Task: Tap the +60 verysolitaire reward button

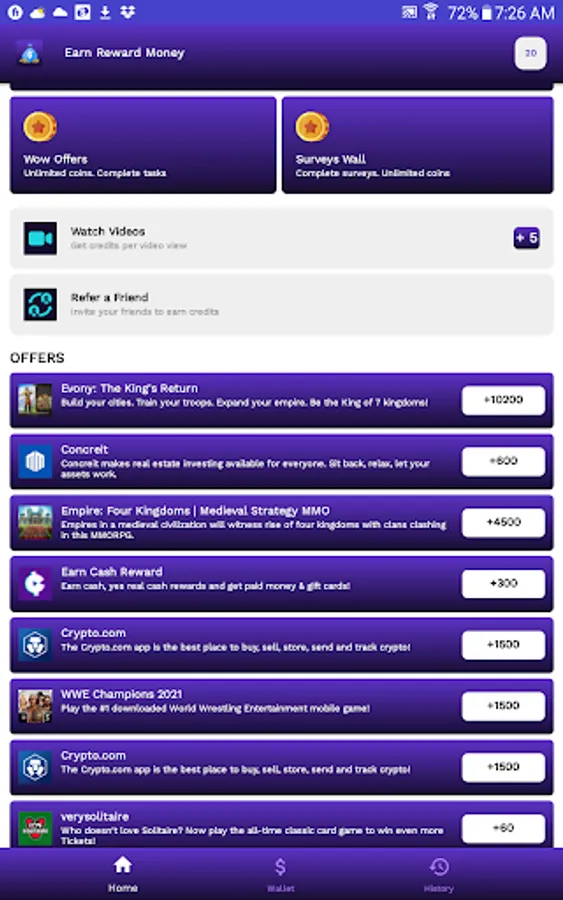Action: tap(503, 828)
